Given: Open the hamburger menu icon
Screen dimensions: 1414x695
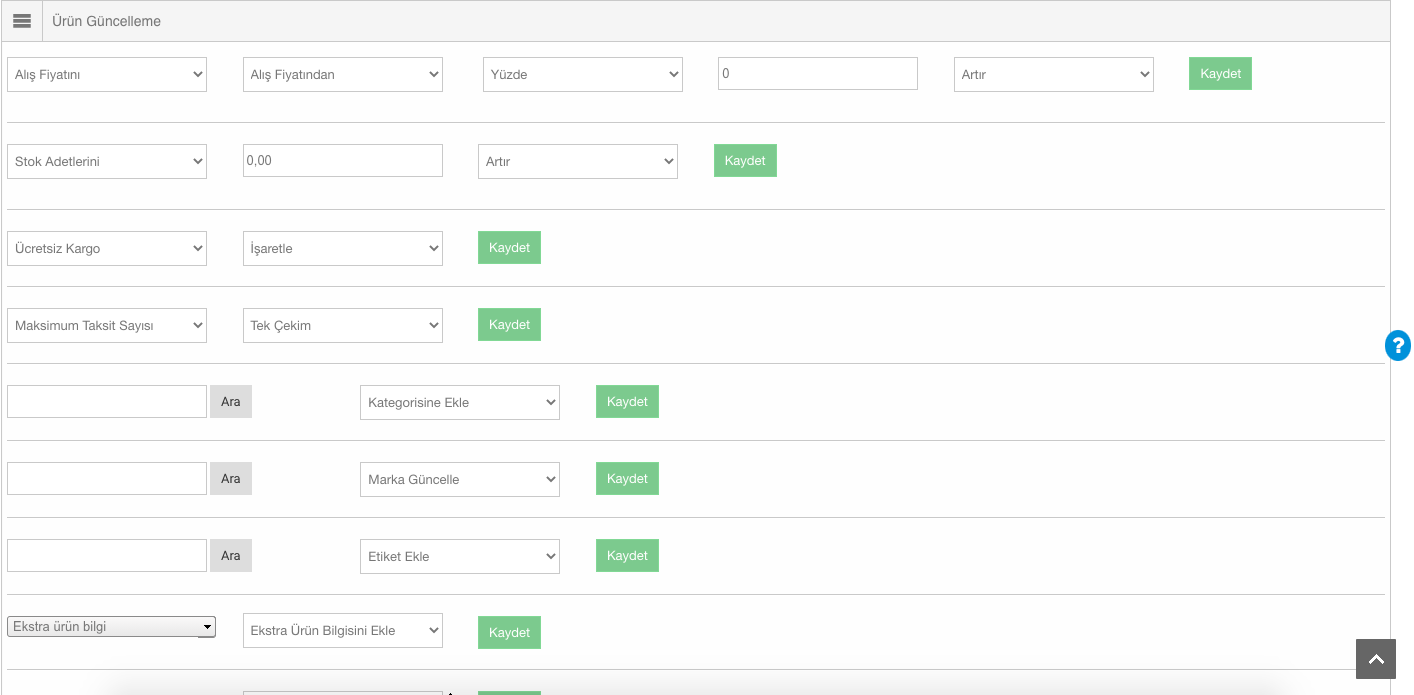Looking at the screenshot, I should (x=22, y=21).
